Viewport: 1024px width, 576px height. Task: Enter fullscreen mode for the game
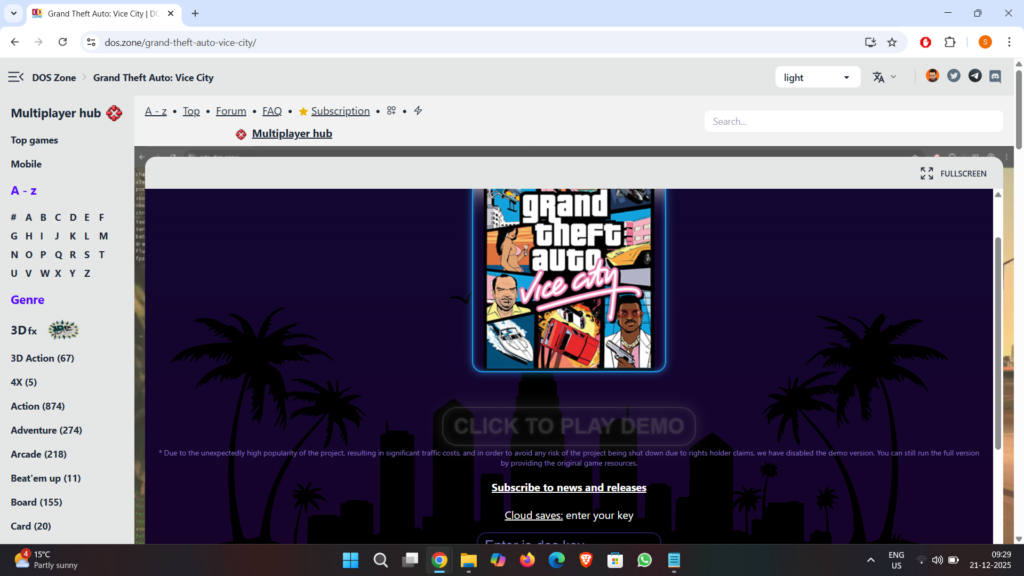click(x=953, y=173)
